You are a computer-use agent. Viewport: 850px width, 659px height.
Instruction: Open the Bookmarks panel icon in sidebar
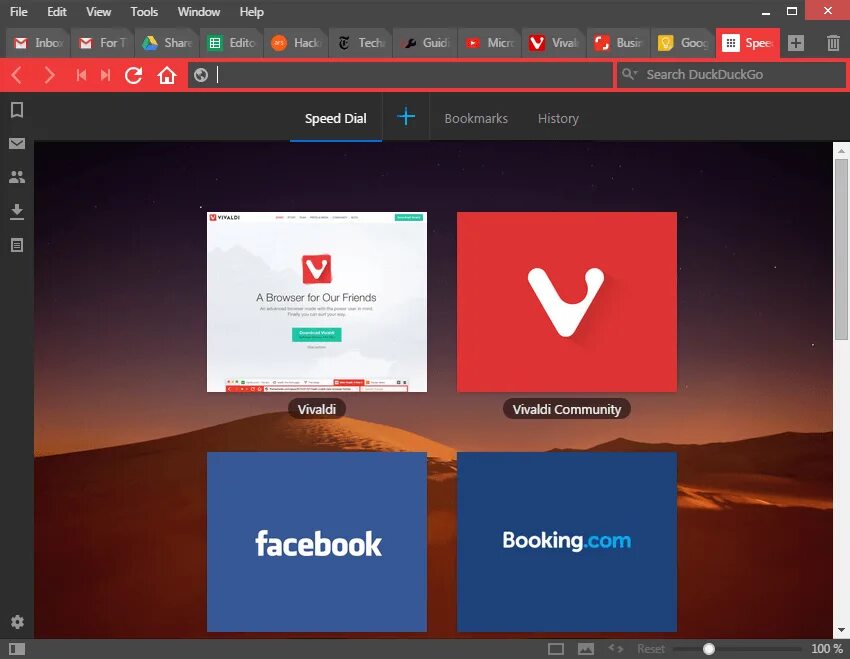click(17, 110)
